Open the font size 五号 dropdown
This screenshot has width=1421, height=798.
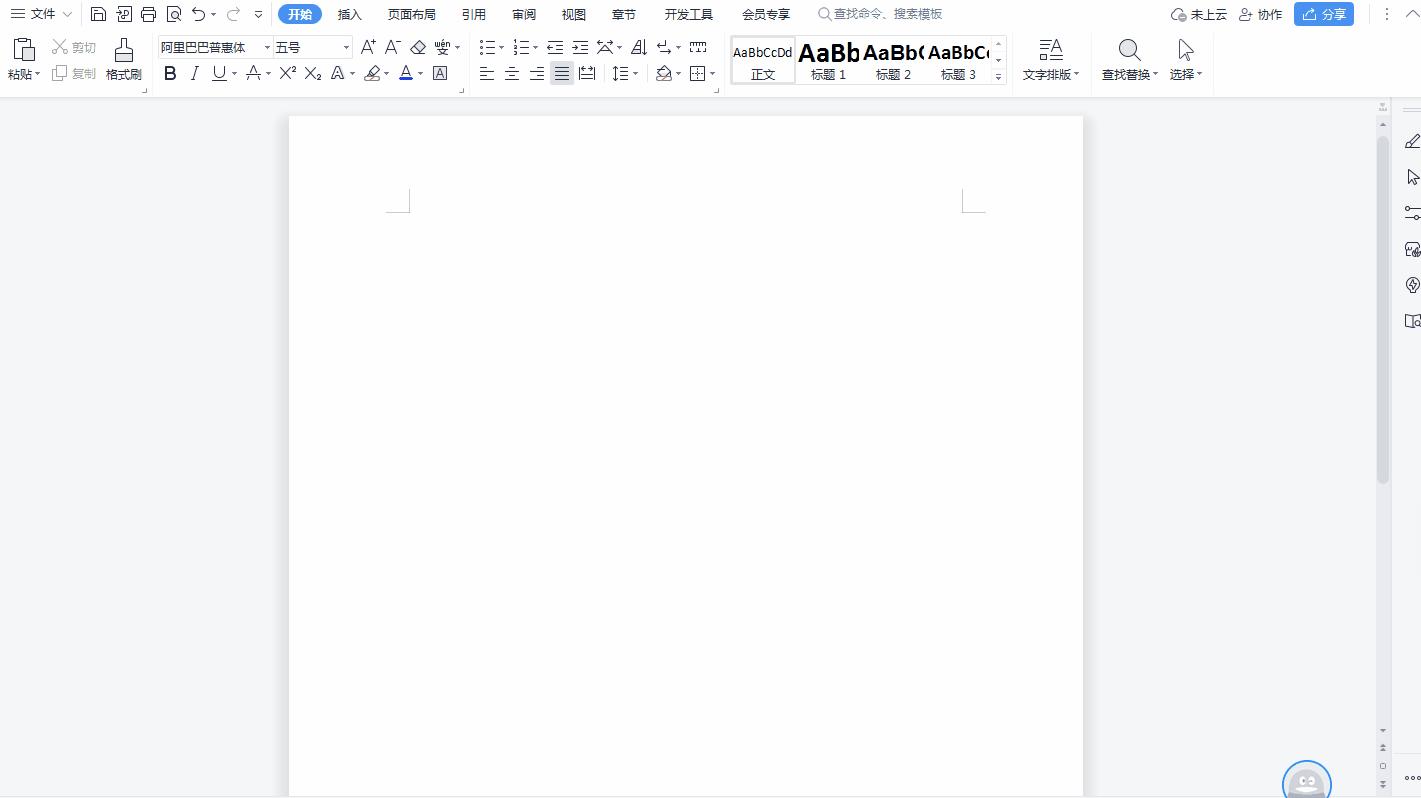click(x=346, y=47)
